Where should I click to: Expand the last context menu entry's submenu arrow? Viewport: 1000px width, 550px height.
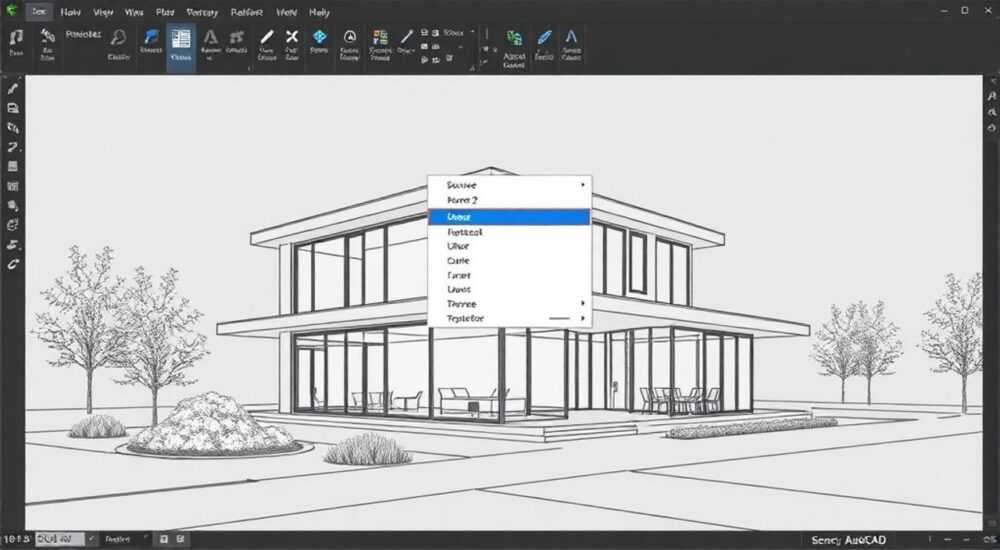(x=582, y=318)
